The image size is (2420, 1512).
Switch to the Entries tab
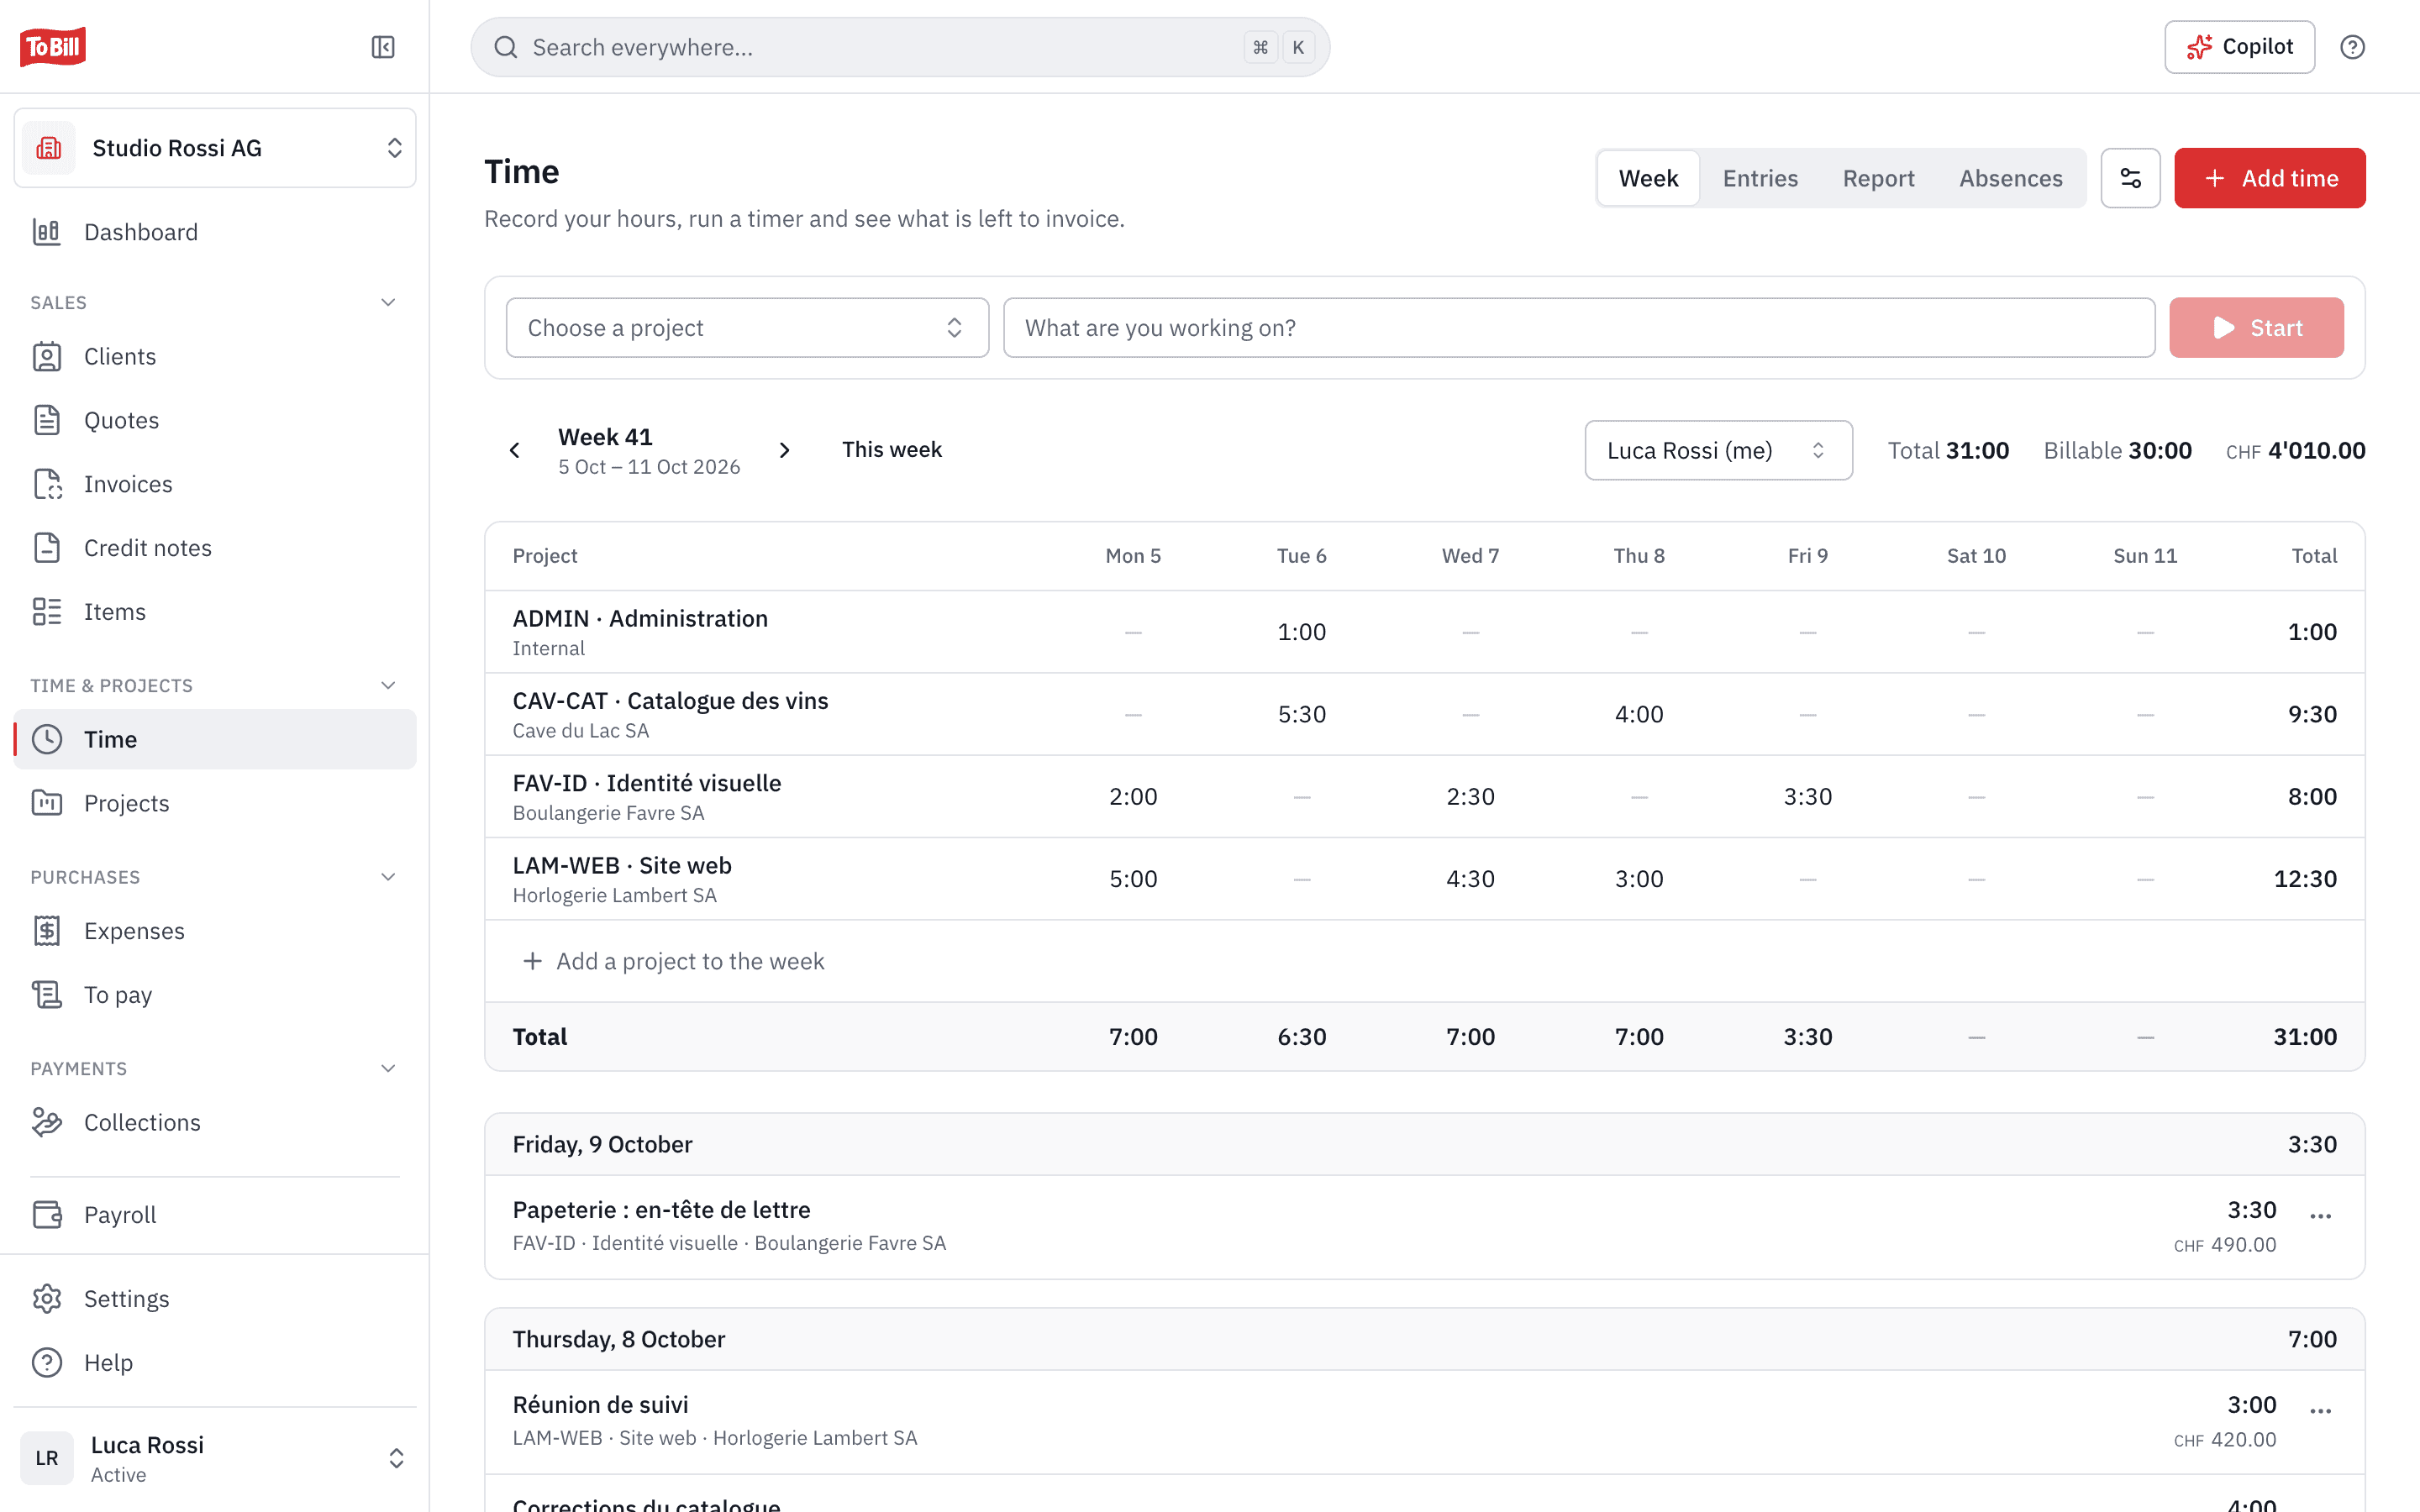tap(1760, 178)
